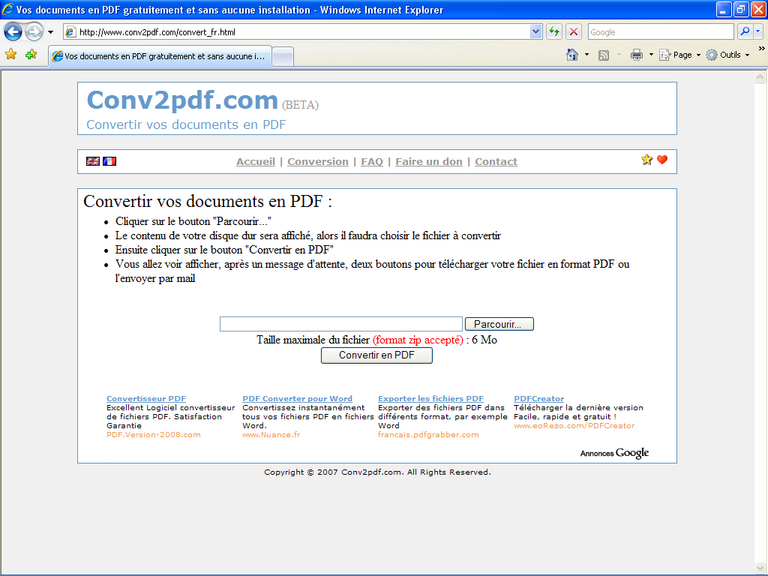
Task: Click the Google search box
Action: coord(660,32)
